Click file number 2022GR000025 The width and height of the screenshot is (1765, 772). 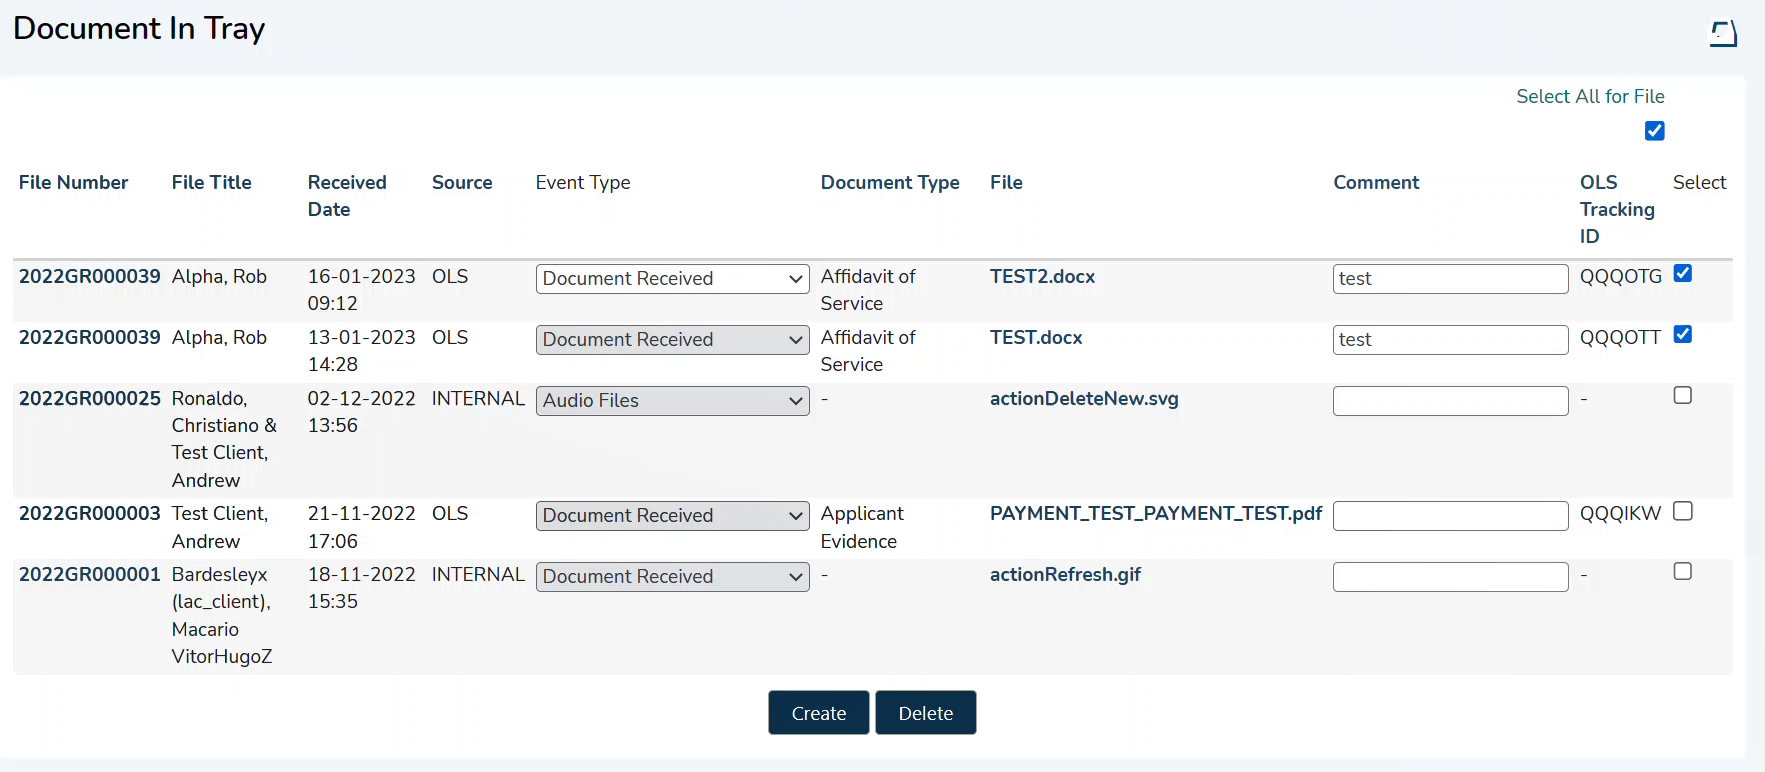pos(89,399)
